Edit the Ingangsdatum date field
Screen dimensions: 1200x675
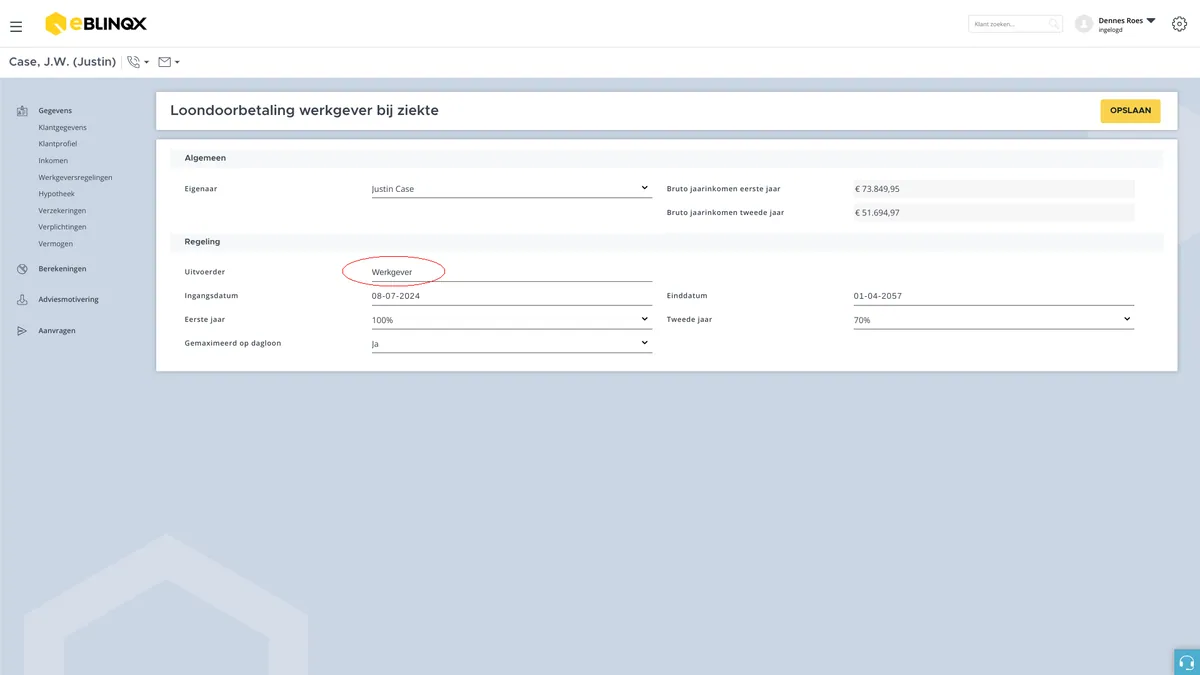click(x=511, y=296)
